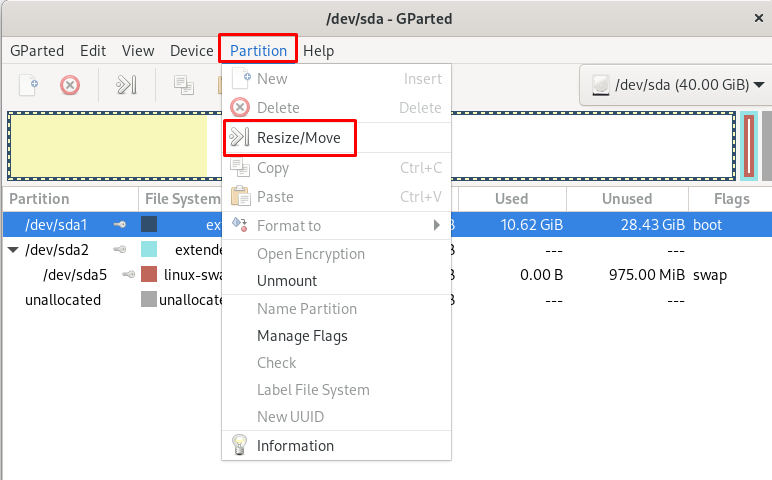Click the disk icon in device selector
The image size is (772, 480).
point(601,85)
